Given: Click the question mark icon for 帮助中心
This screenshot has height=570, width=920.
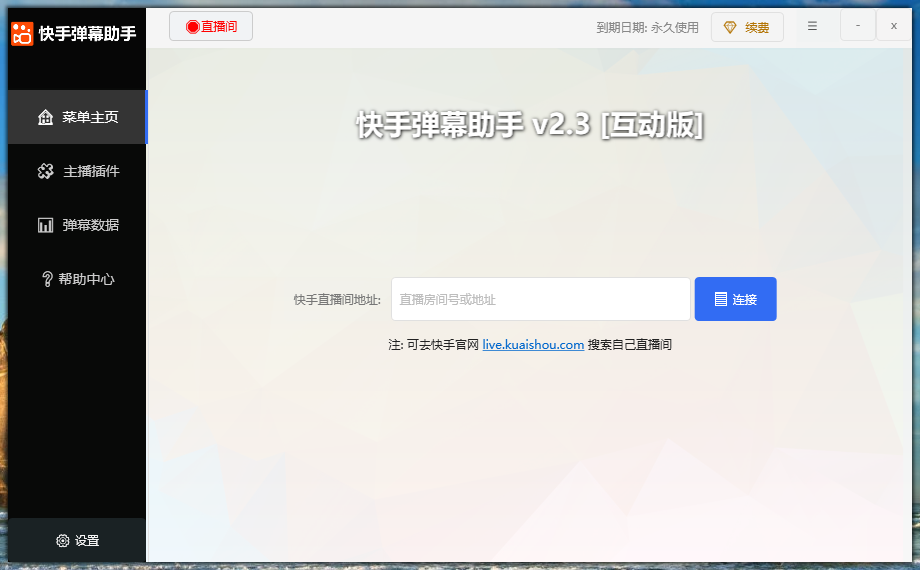Looking at the screenshot, I should coord(46,279).
